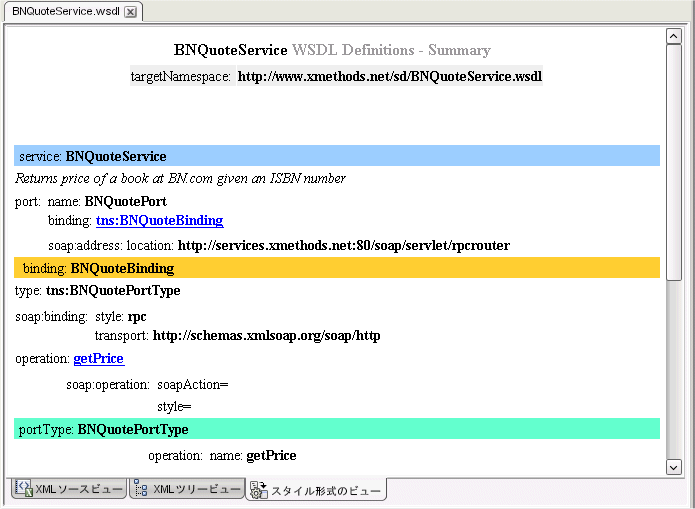Click the tns:BNQuotePortType type text
Image resolution: width=695 pixels, height=509 pixels.
113,291
